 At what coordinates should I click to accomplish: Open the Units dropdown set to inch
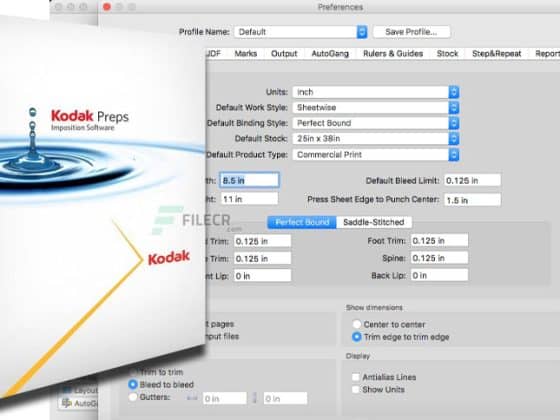376,92
